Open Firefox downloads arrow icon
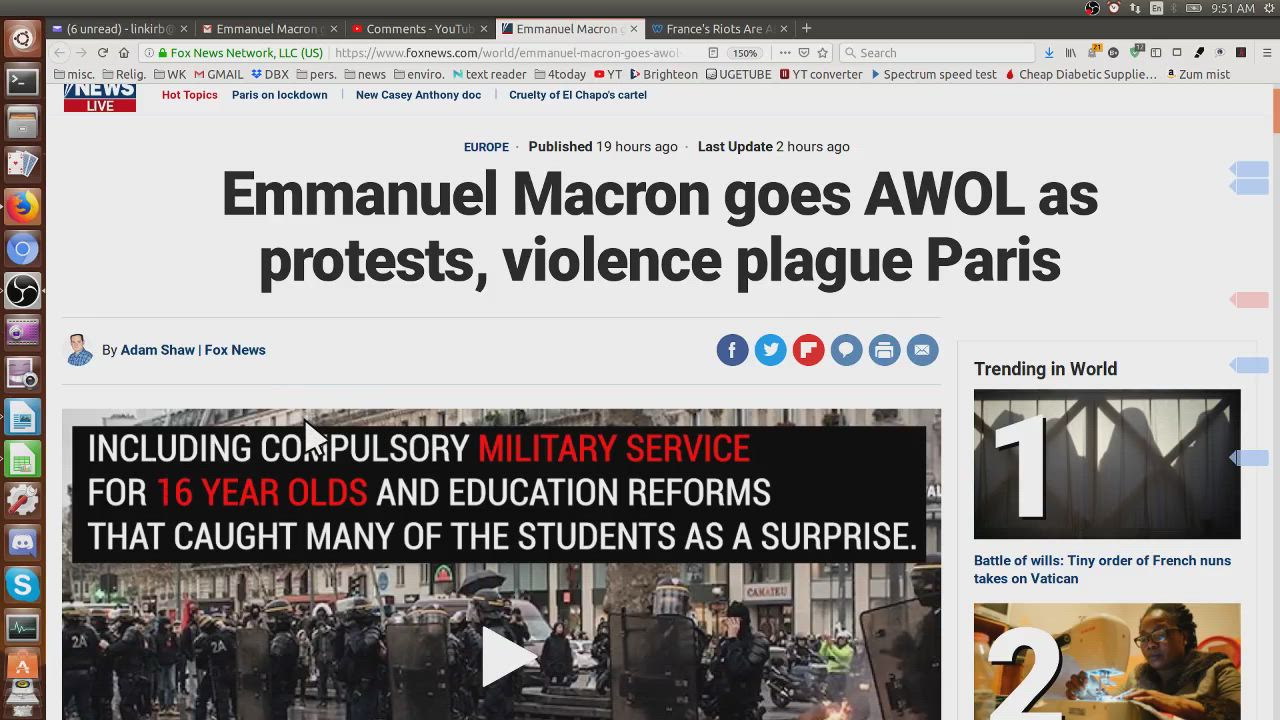1280x720 pixels. click(x=1048, y=53)
